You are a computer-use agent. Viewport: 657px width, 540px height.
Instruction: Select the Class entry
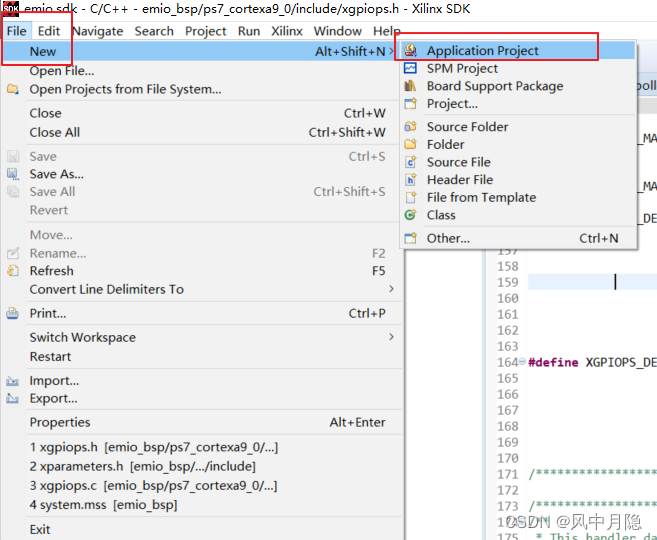[x=518, y=215]
